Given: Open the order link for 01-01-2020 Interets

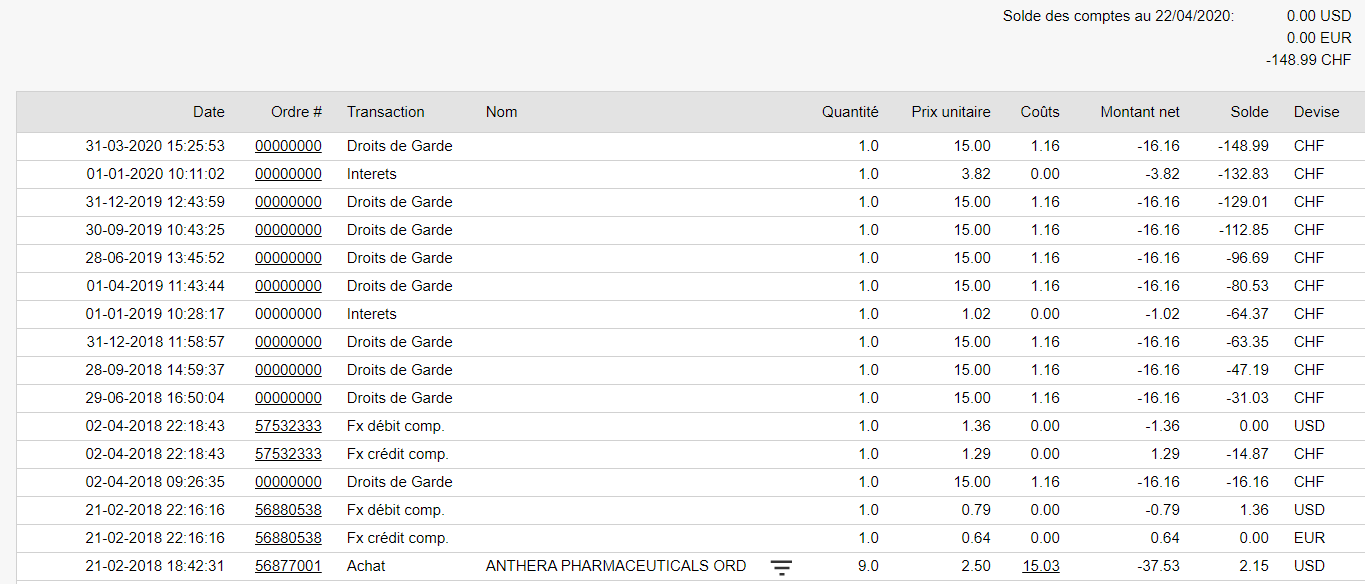Looking at the screenshot, I should coord(288,174).
